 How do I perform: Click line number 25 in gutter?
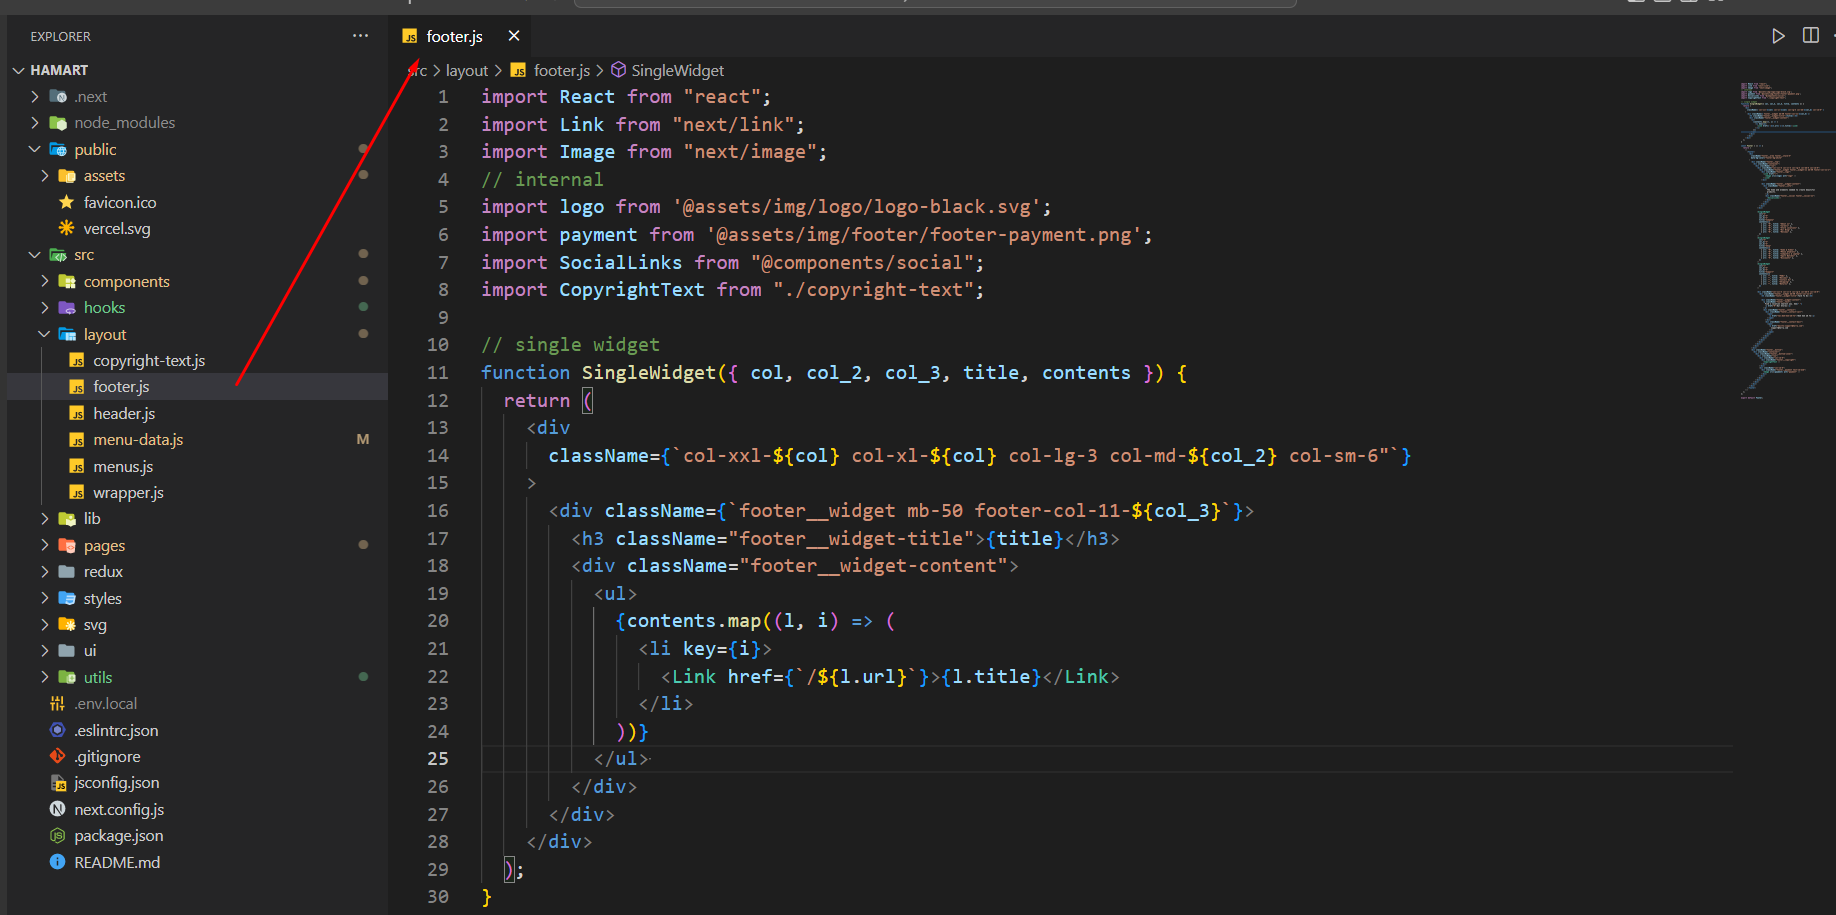(438, 759)
